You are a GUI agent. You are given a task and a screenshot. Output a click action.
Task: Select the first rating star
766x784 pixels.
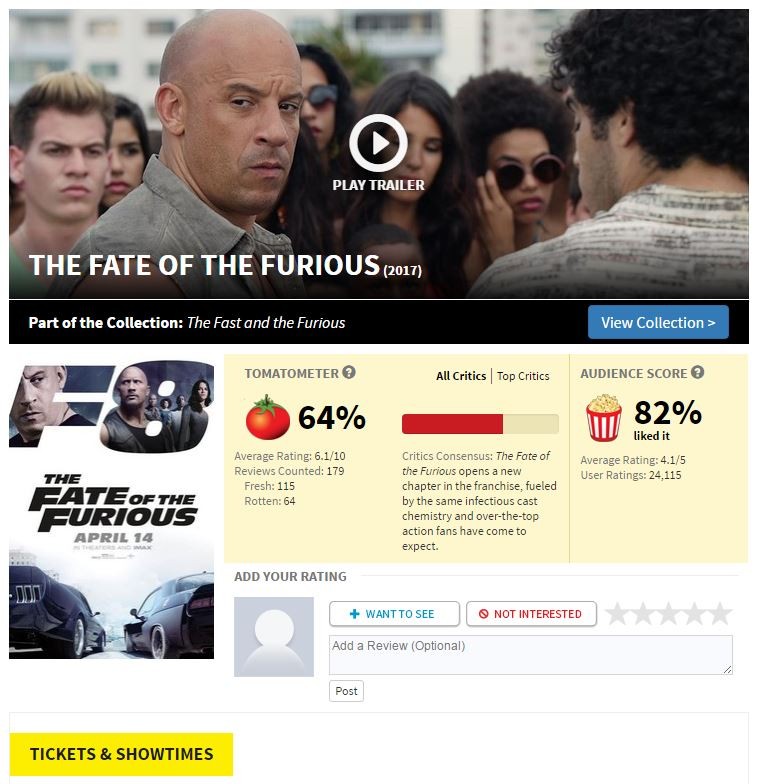pyautogui.click(x=618, y=614)
